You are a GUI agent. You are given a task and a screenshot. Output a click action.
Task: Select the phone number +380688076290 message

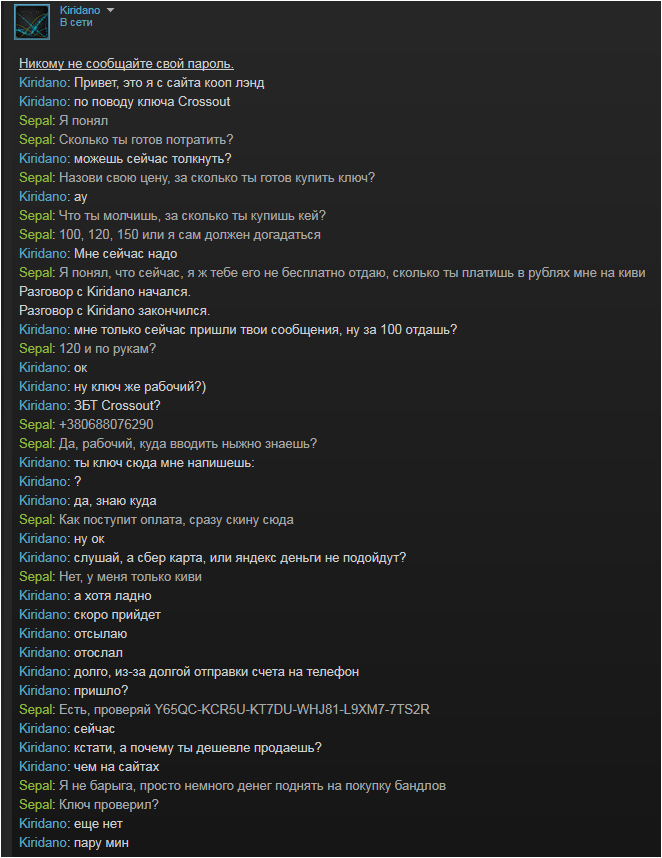(x=106, y=425)
